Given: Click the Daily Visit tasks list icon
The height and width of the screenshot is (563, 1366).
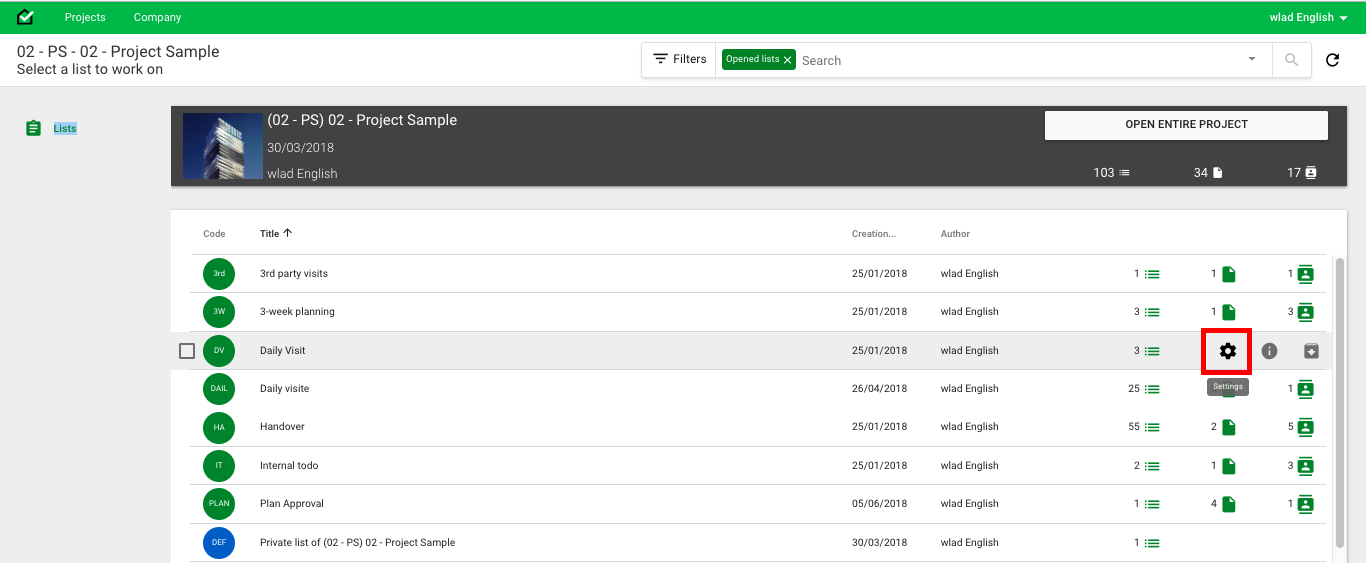Looking at the screenshot, I should click(1152, 351).
